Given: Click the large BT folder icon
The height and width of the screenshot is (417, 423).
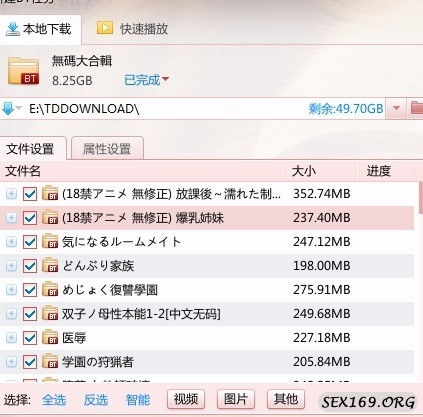Looking at the screenshot, I should point(23,71).
